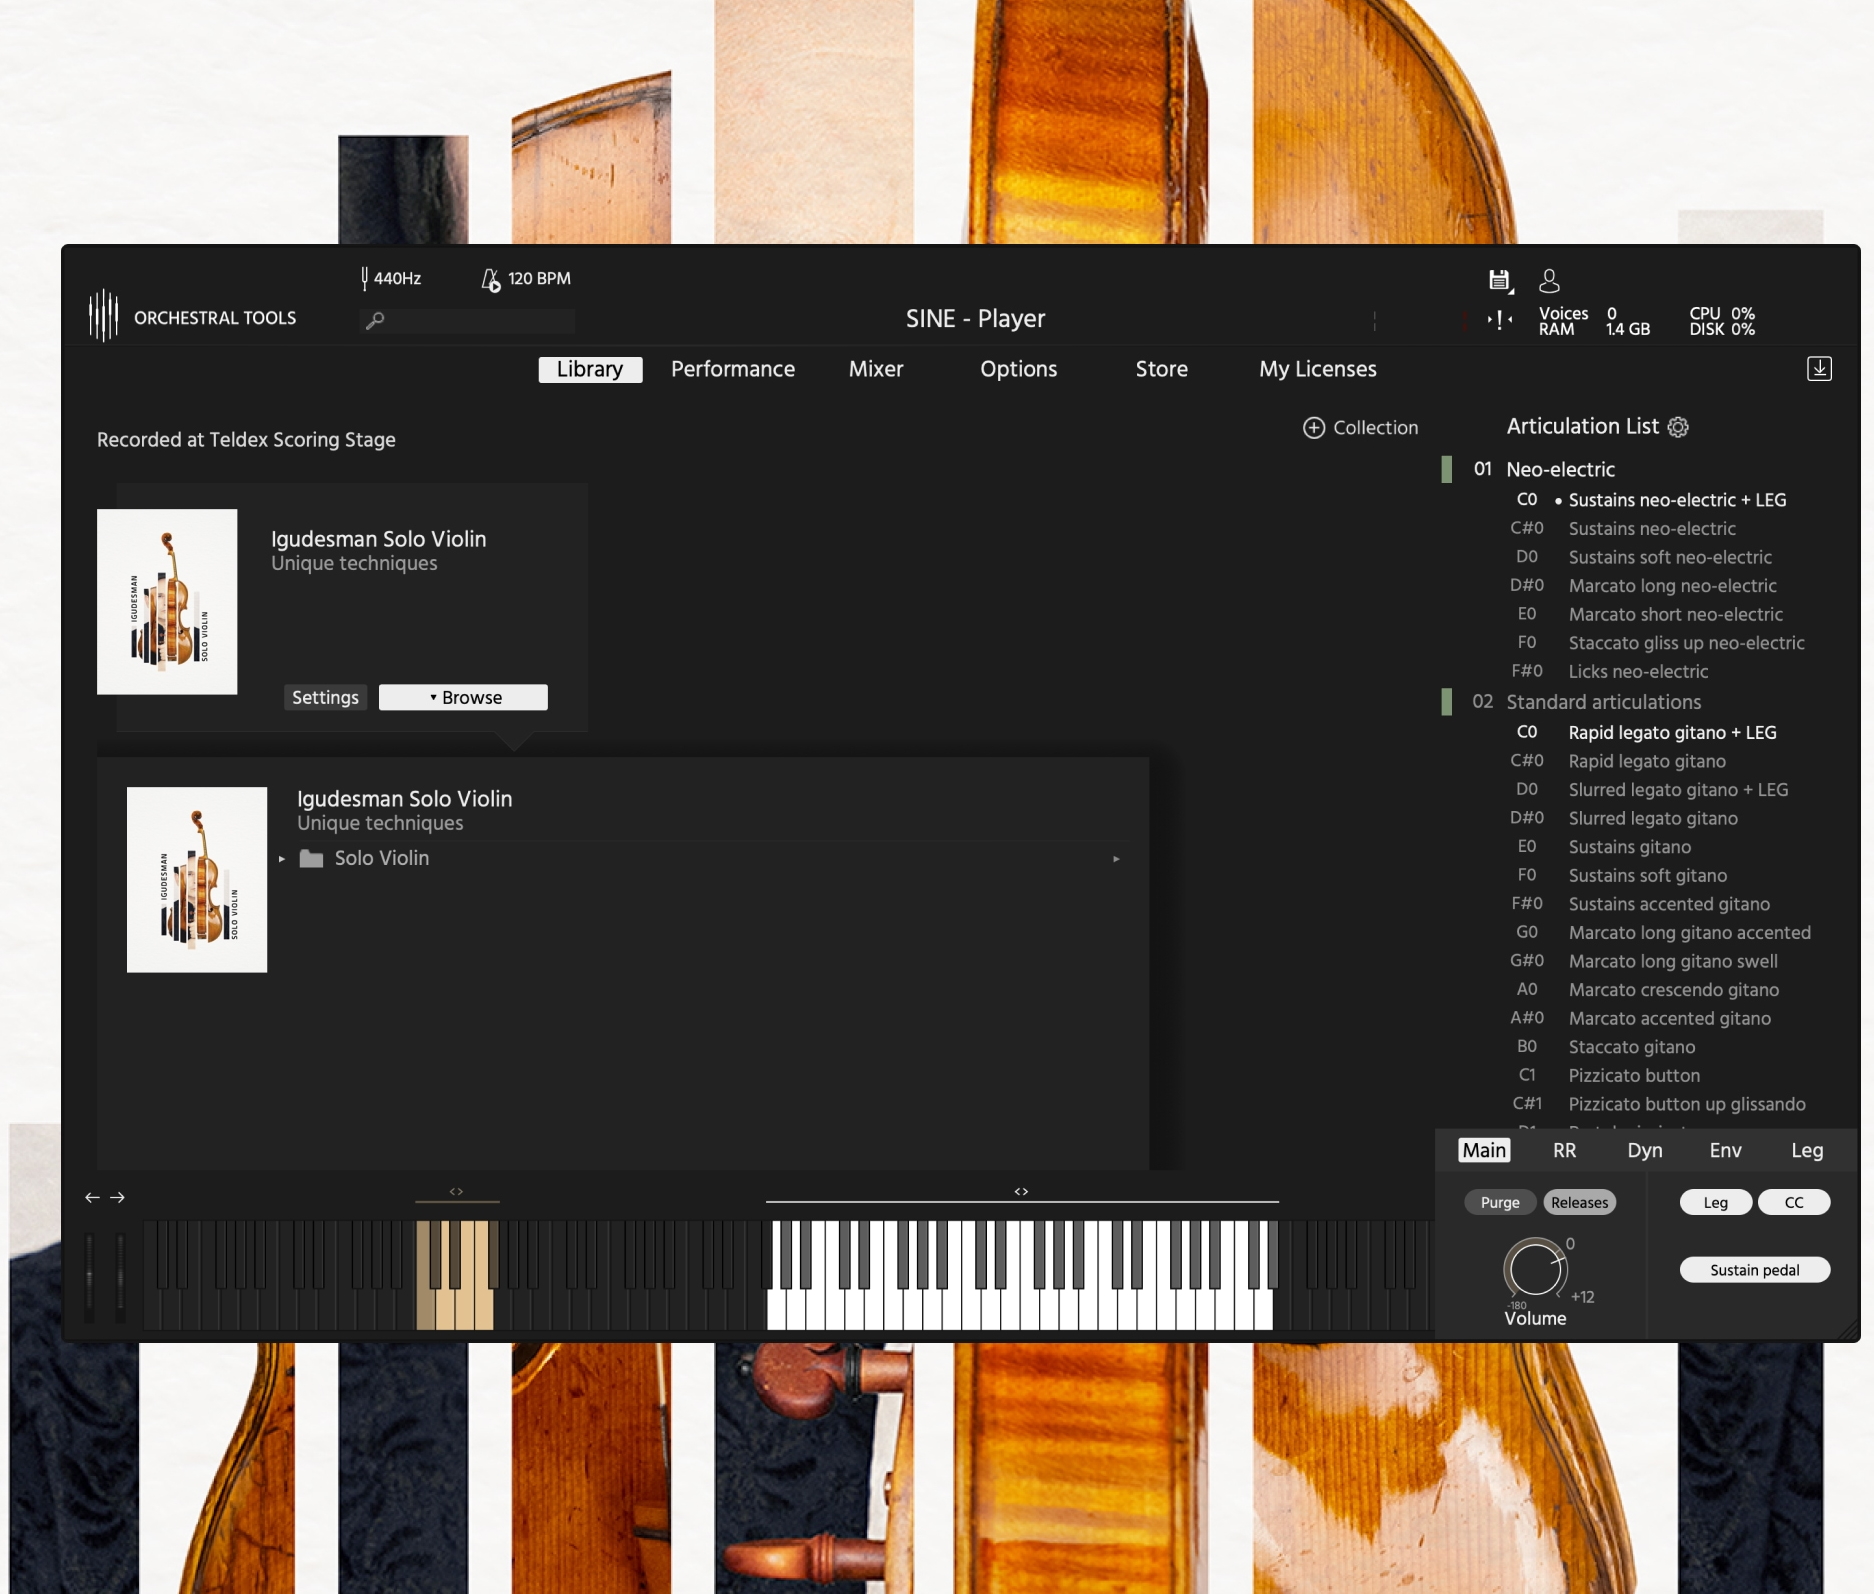Screen dimensions: 1874x1594
Task: Toggle the Purge button
Action: (1499, 1203)
